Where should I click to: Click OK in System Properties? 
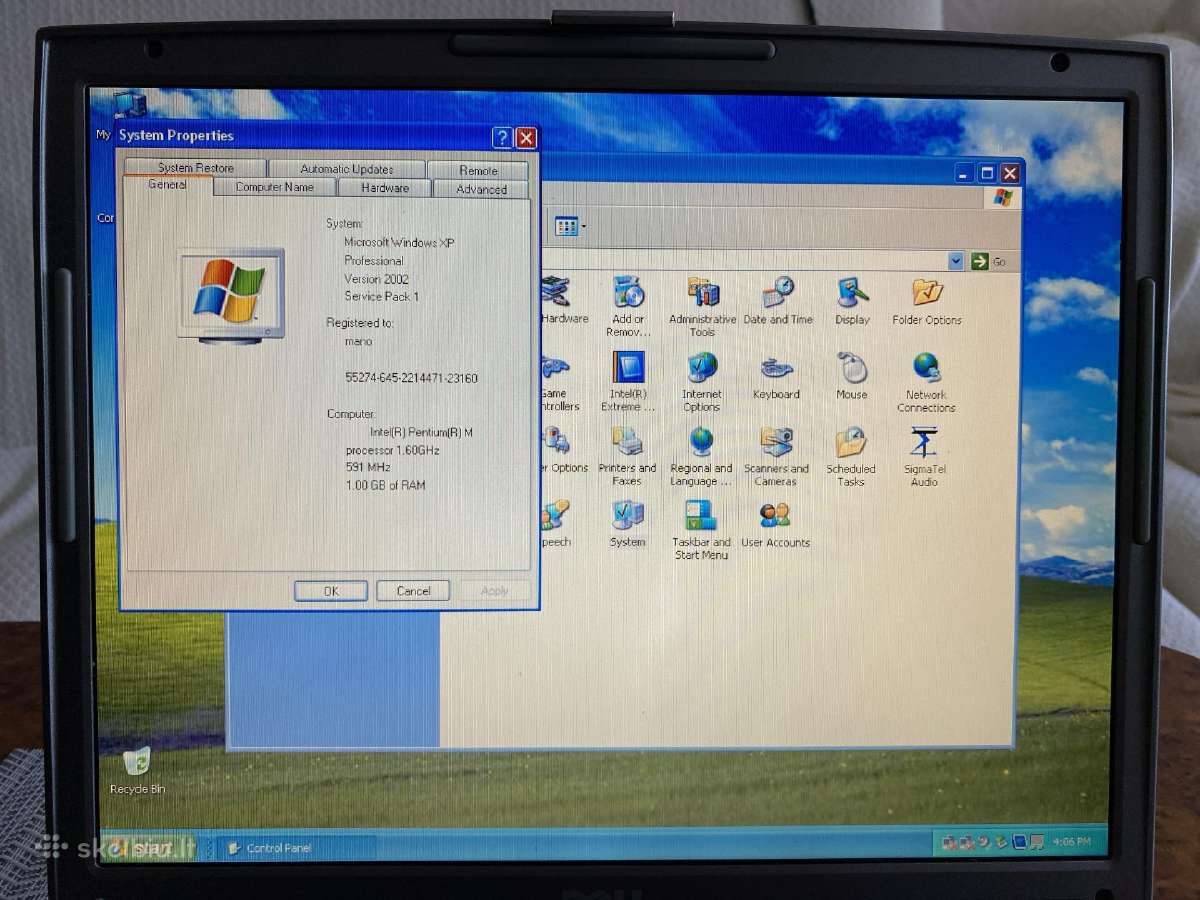(331, 591)
